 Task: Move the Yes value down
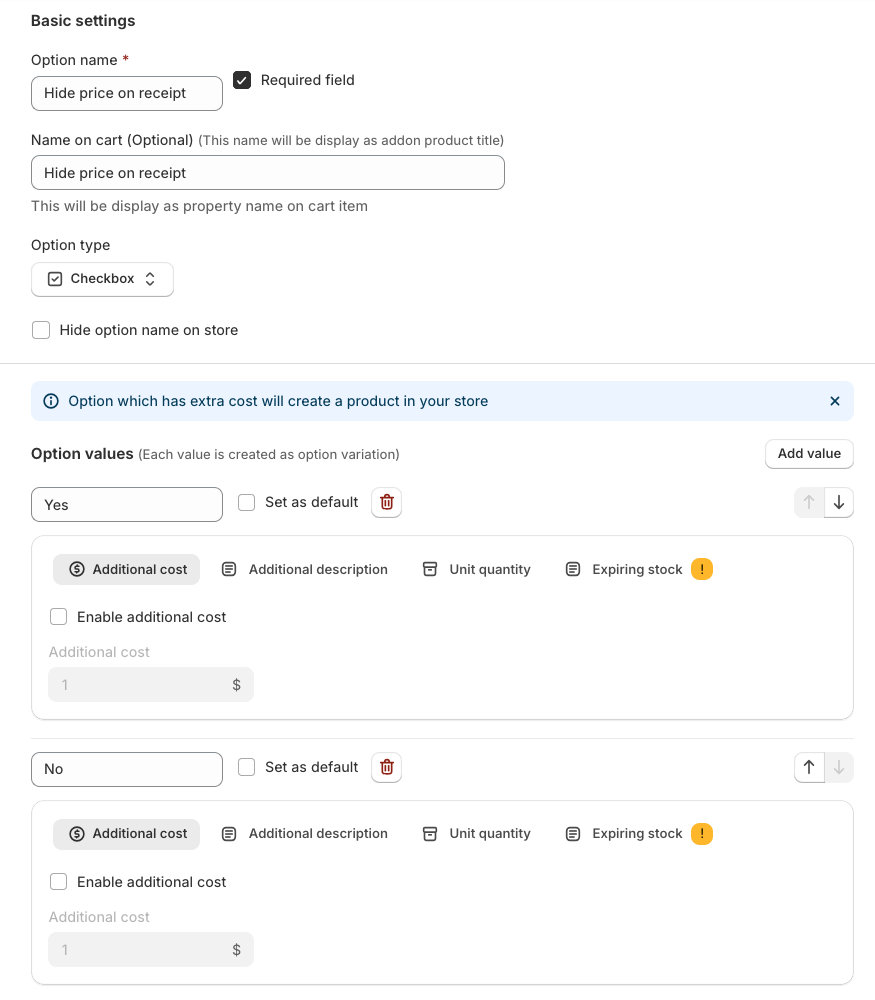(839, 503)
